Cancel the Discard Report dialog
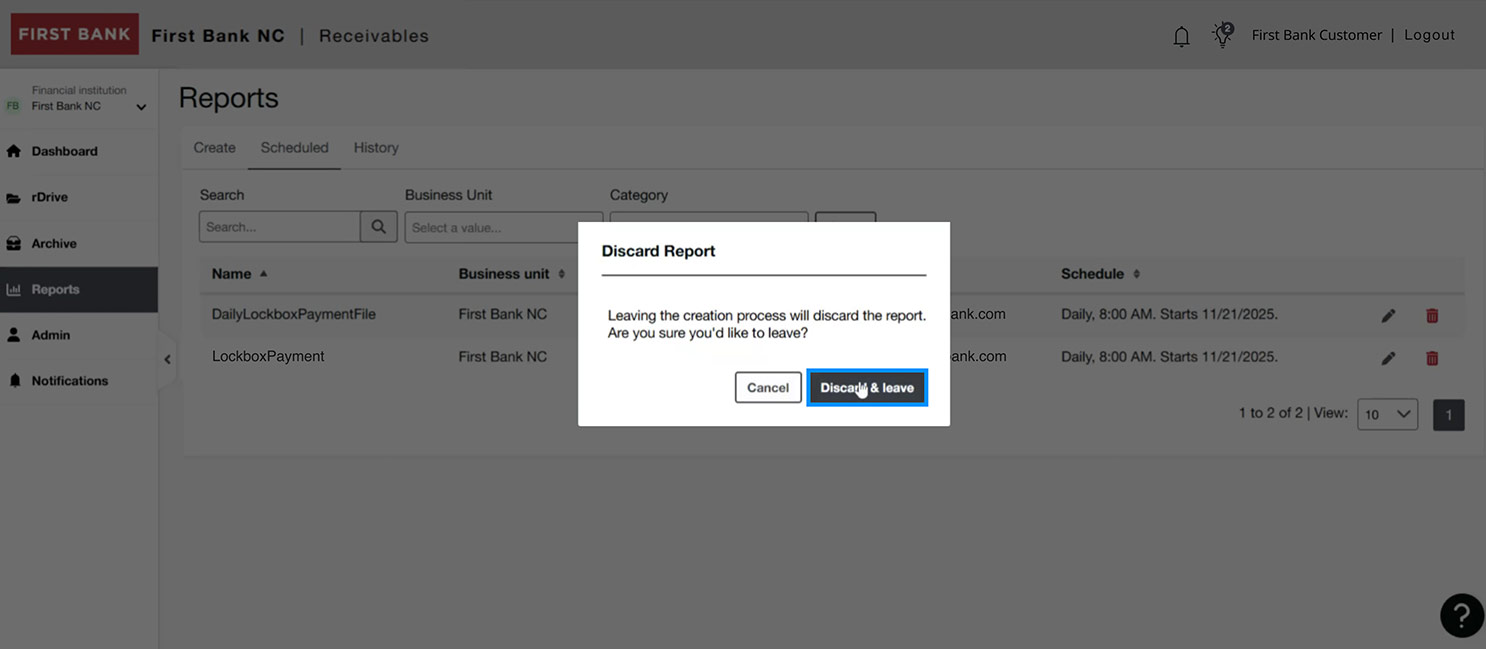This screenshot has height=649, width=1486. (x=767, y=387)
